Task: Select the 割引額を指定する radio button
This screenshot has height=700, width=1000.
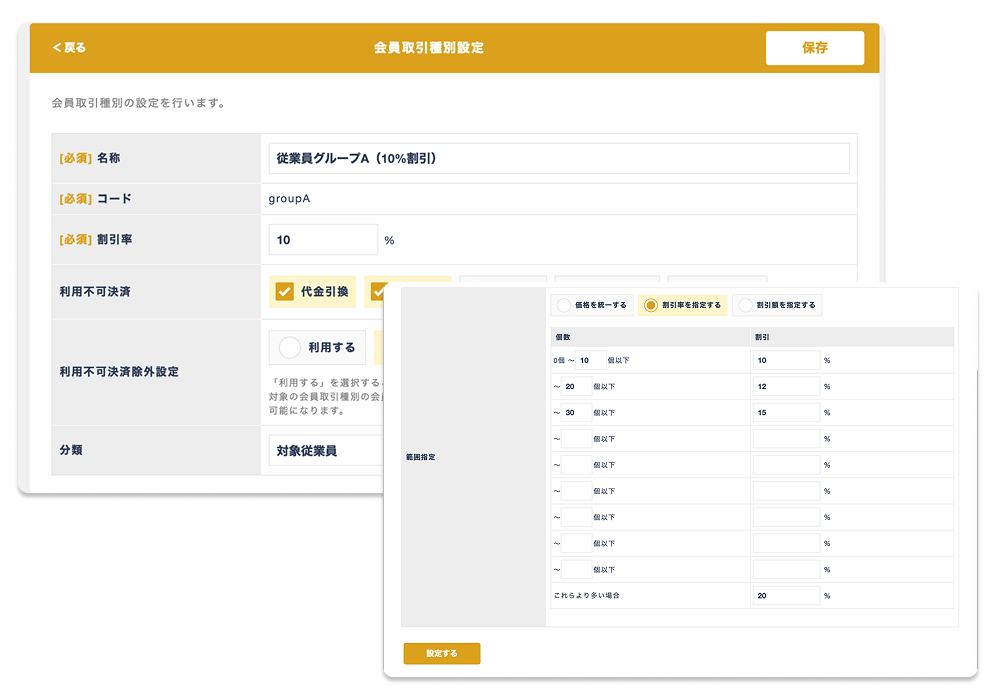Action: (745, 305)
